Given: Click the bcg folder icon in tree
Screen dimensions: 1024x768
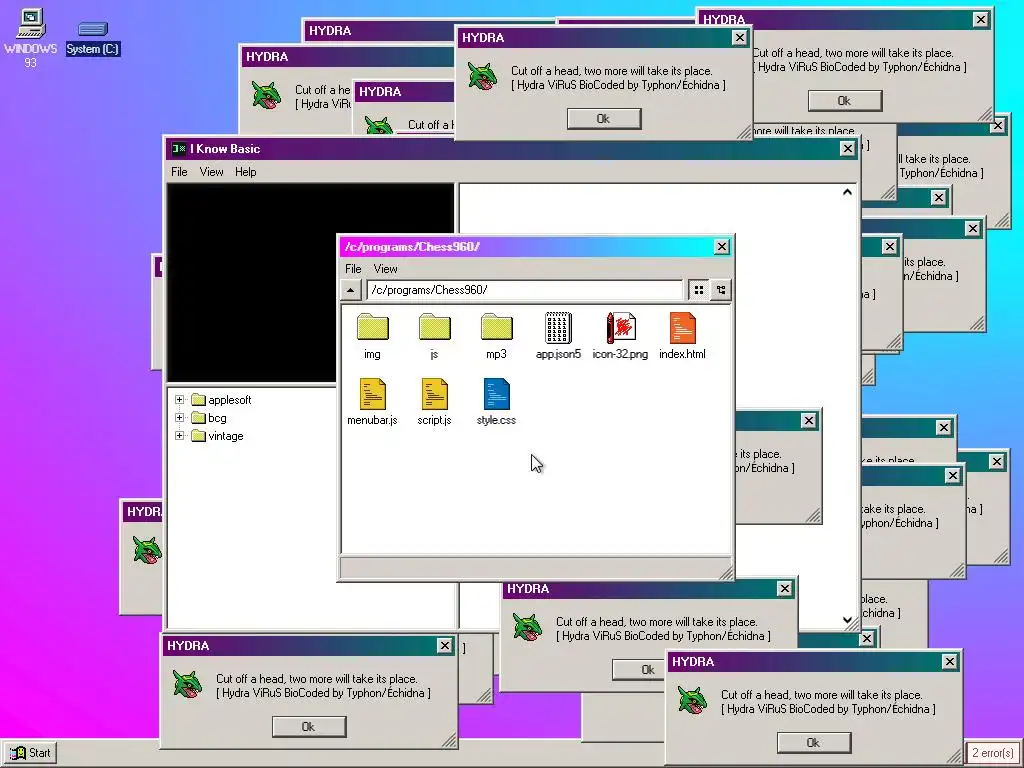Looking at the screenshot, I should pos(199,418).
